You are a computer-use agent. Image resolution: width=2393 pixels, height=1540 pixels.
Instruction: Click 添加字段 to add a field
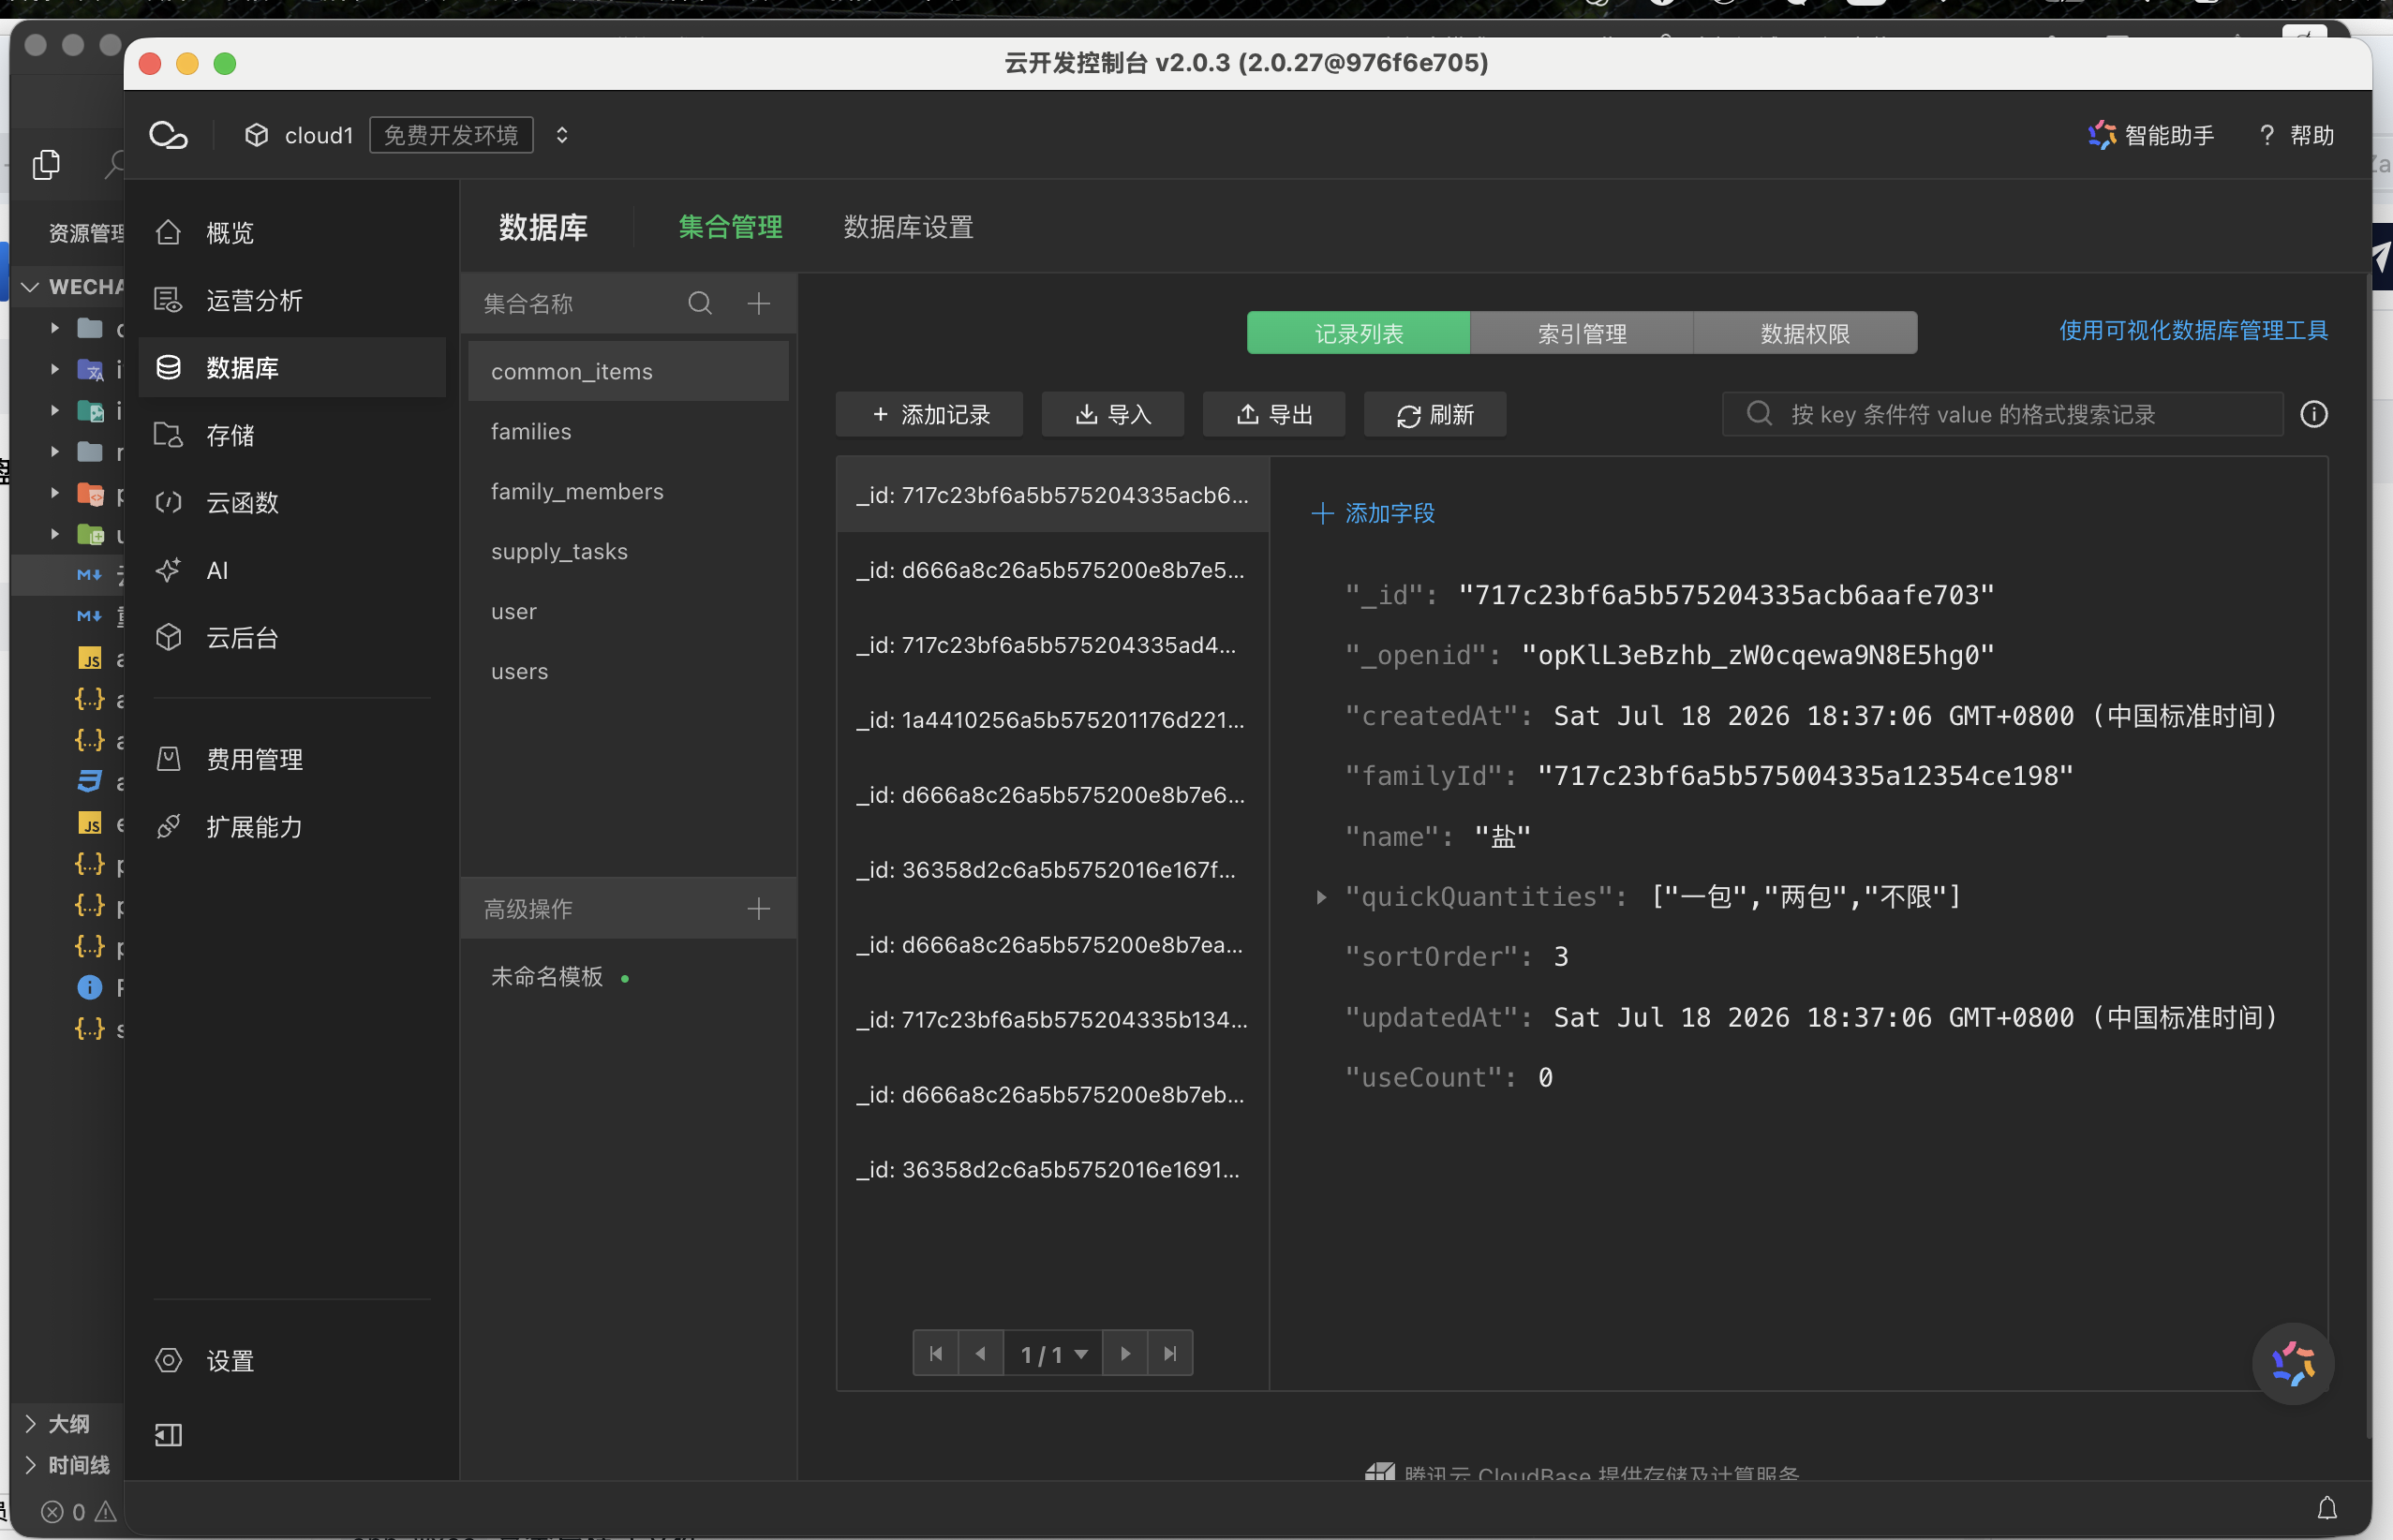[1373, 513]
